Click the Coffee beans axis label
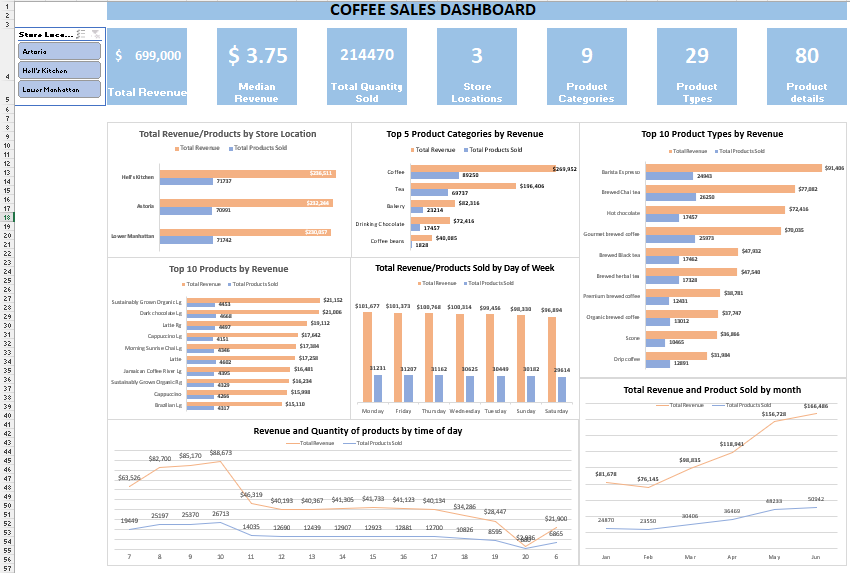The width and height of the screenshot is (850, 573). 388,241
